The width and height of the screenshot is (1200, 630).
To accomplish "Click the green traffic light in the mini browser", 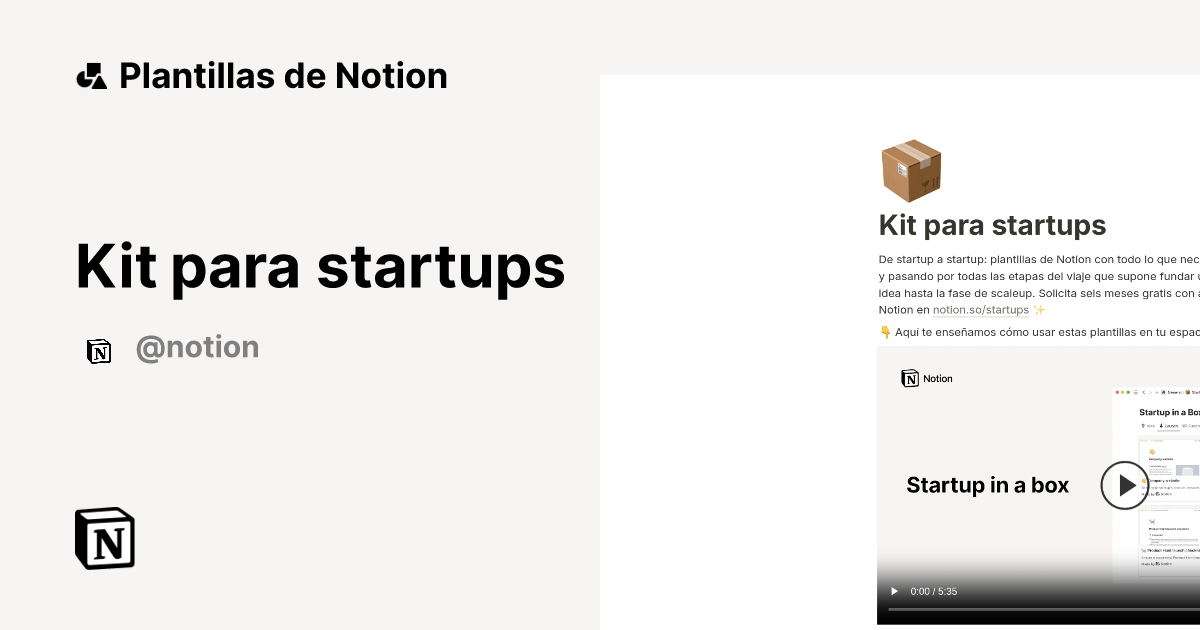I will (1129, 392).
